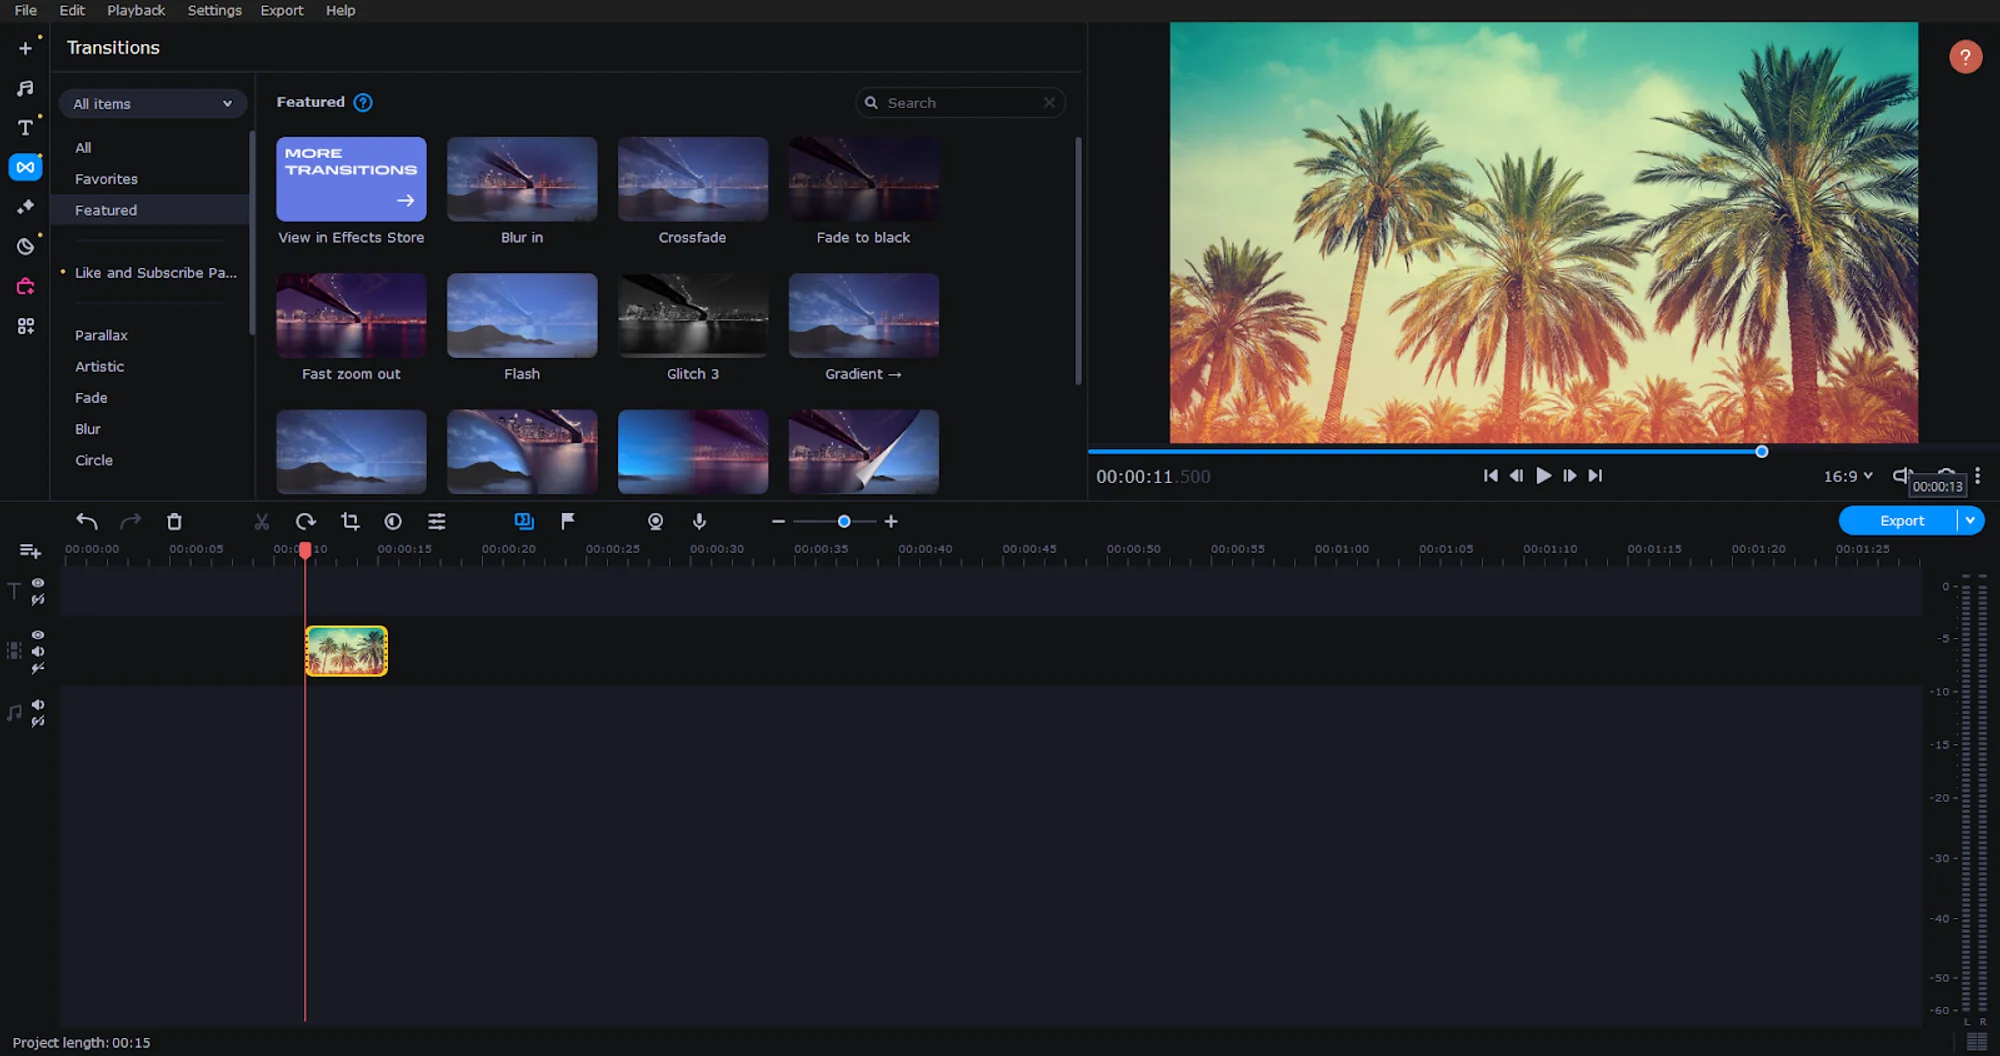Hide the titles track with eye icon
2000x1056 pixels.
[x=38, y=583]
